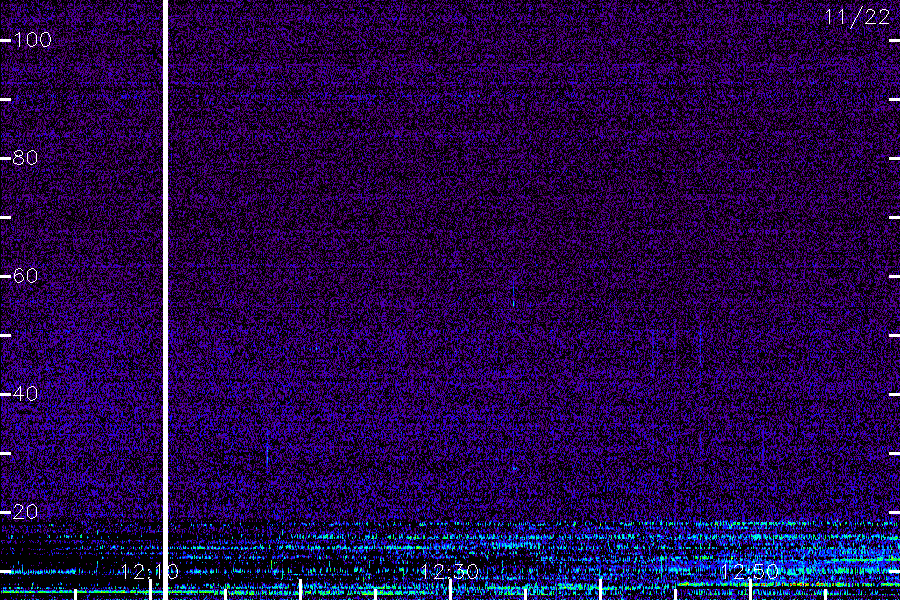This screenshot has width=900, height=600.
Task: Click the 20 frequency axis label
Action: pyautogui.click(x=25, y=512)
